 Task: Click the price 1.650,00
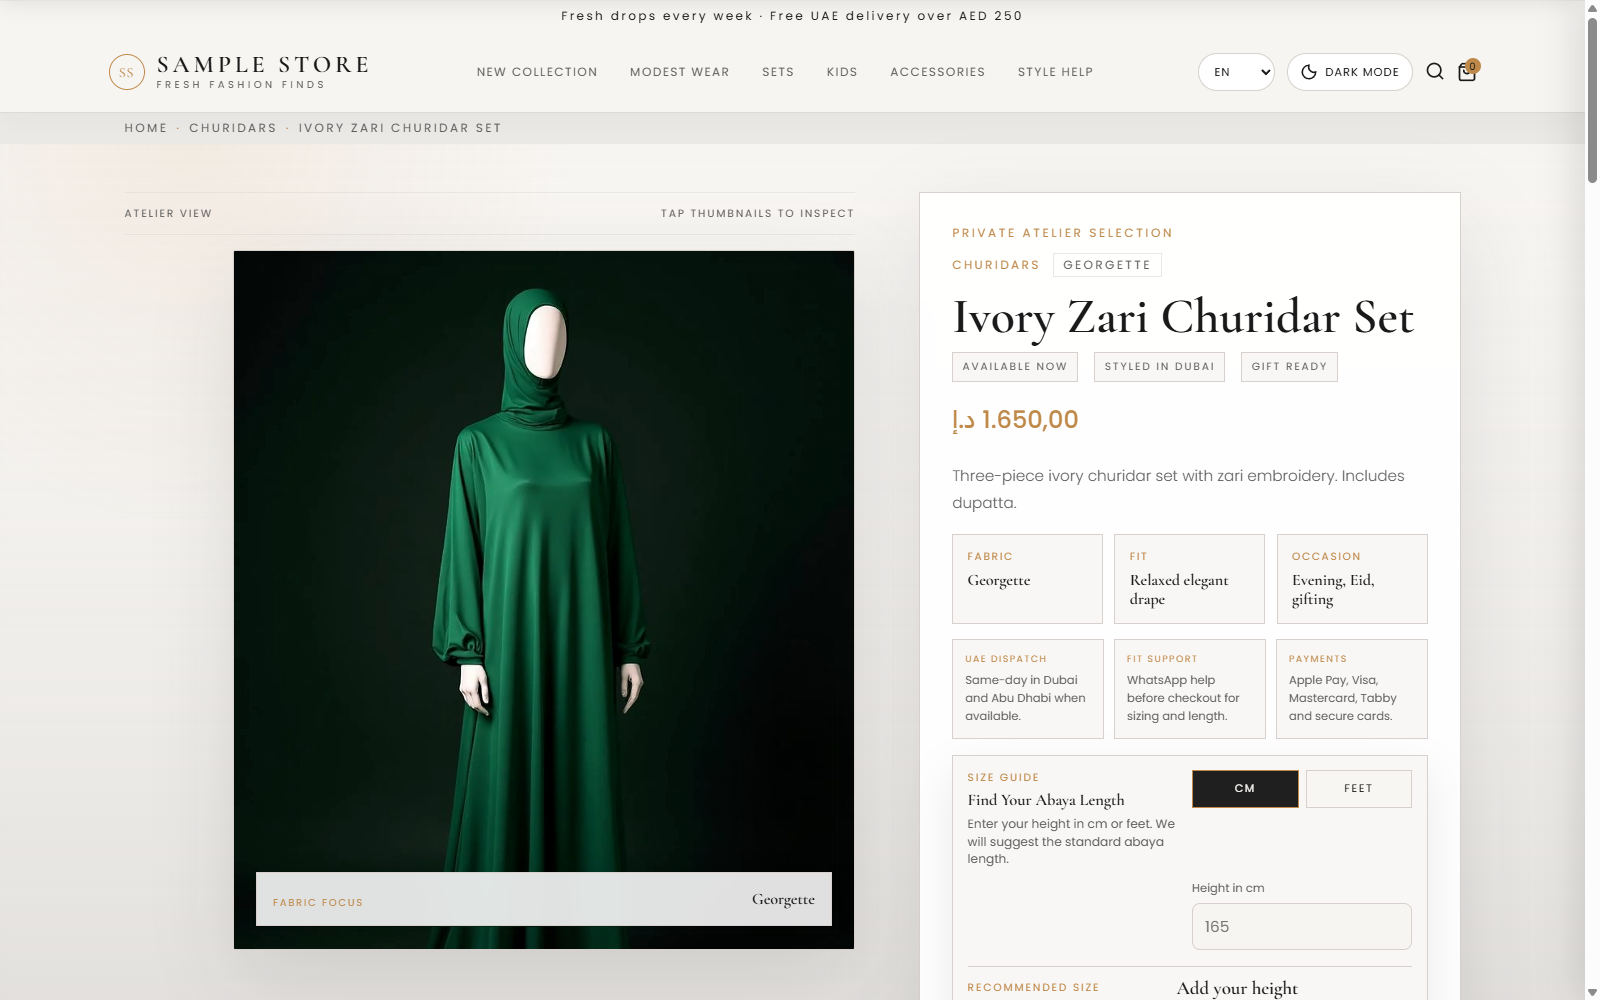click(x=1015, y=420)
